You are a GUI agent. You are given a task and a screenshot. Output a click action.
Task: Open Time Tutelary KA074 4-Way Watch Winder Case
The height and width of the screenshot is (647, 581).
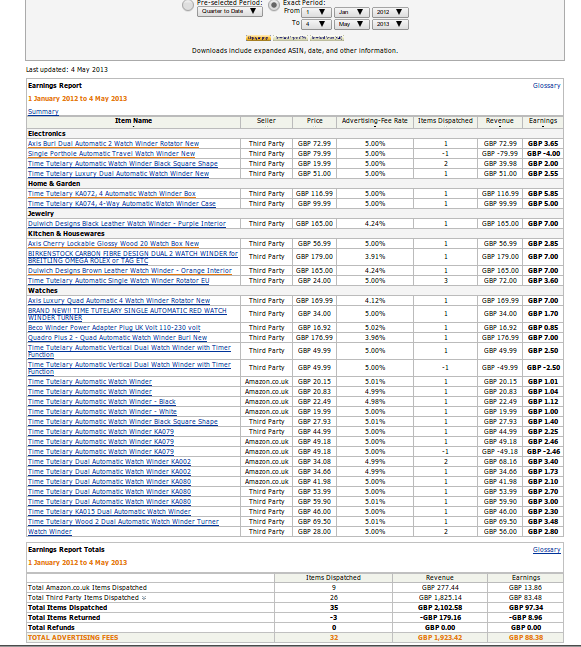point(122,203)
